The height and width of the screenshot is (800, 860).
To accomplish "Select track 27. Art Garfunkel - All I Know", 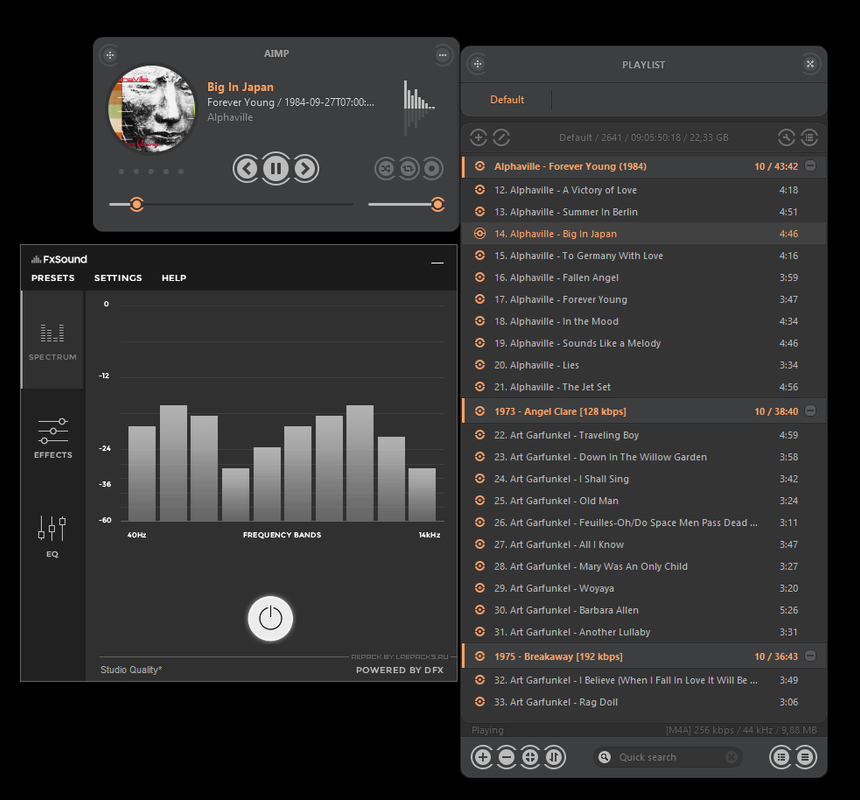I will pos(644,544).
